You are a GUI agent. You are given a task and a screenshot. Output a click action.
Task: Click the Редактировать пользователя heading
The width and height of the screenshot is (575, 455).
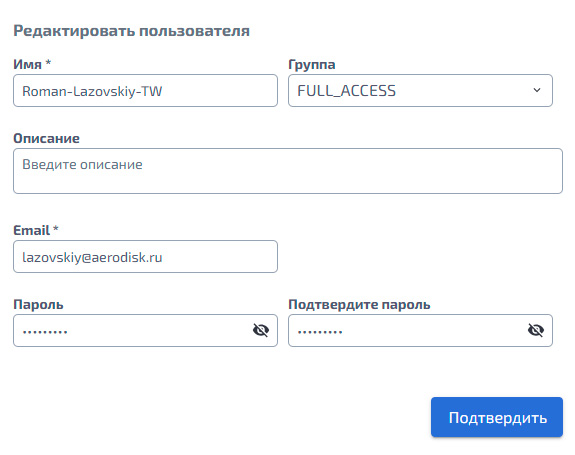point(131,31)
